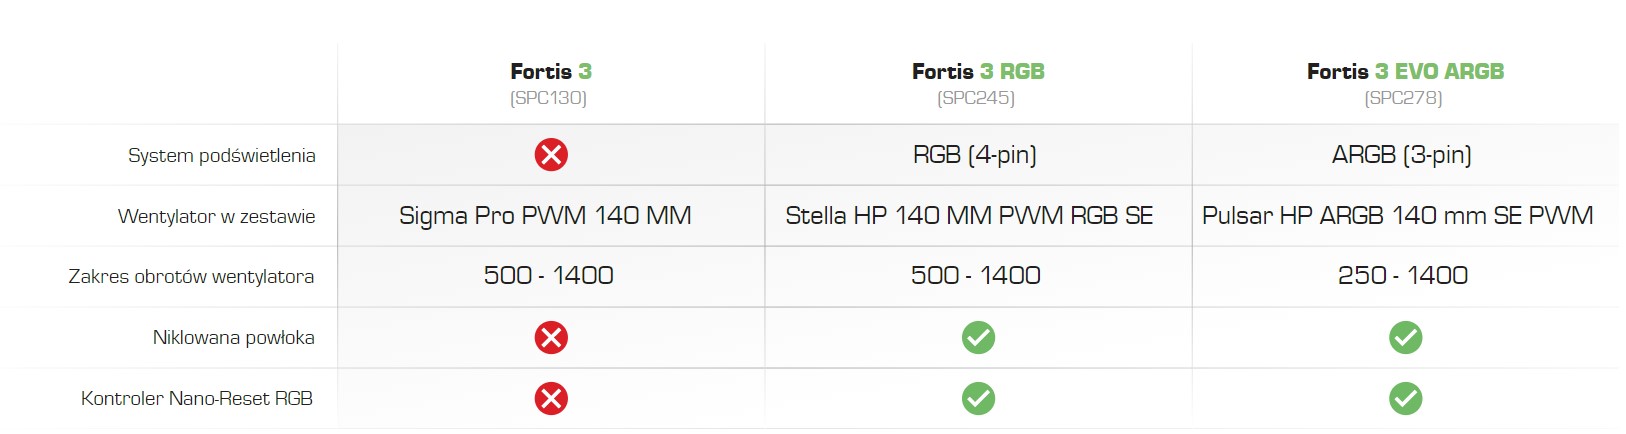Click the Wentylator w zestawie row label
Image resolution: width=1626 pixels, height=434 pixels.
click(216, 216)
